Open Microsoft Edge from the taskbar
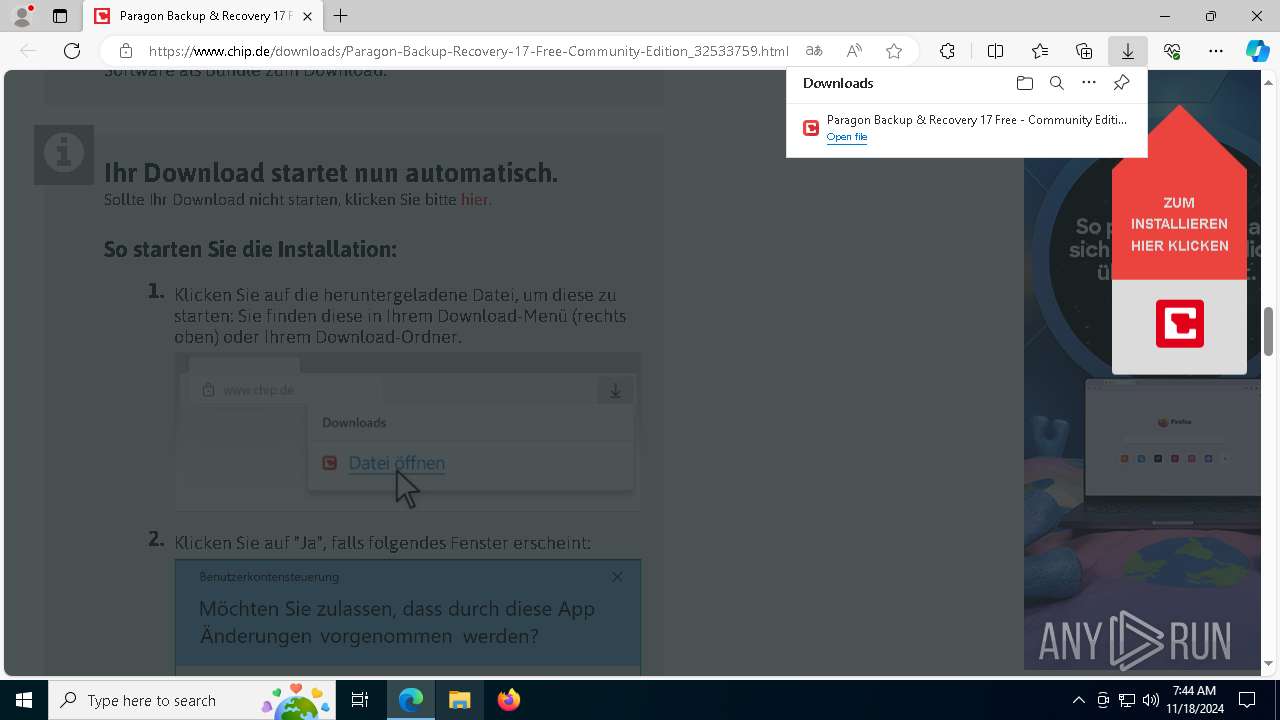 [x=411, y=700]
